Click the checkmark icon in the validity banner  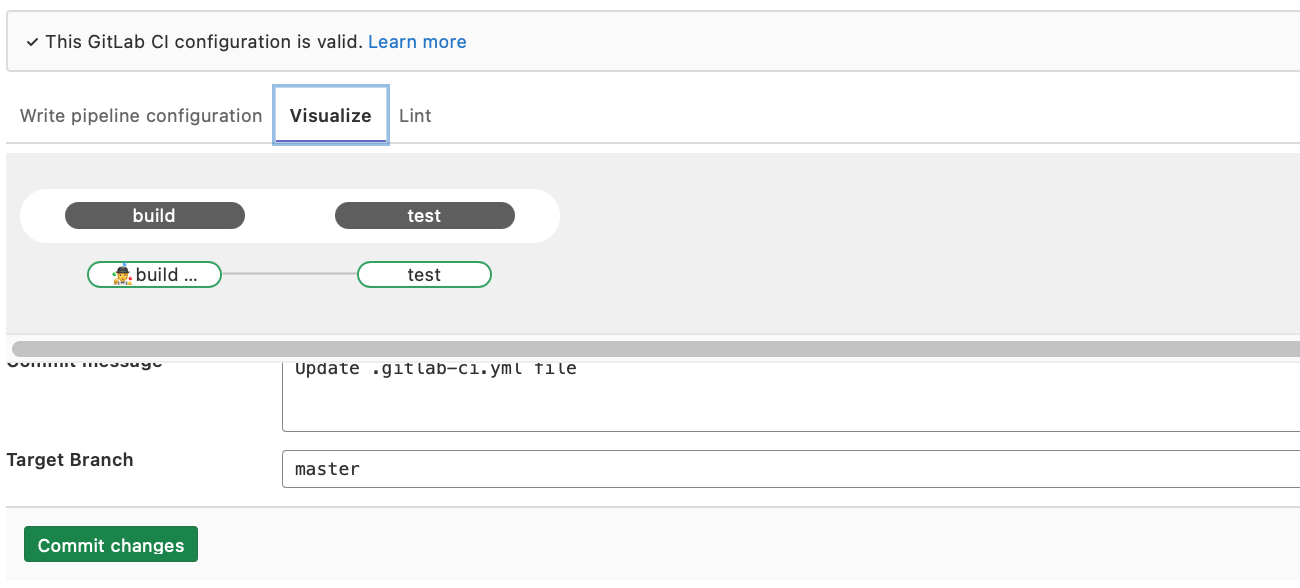point(33,42)
